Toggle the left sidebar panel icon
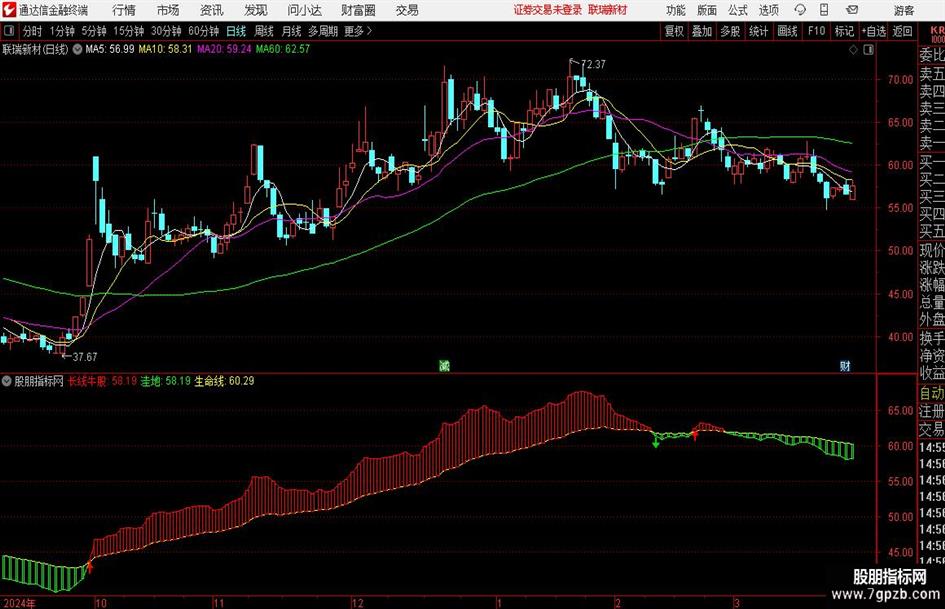 click(x=8, y=31)
